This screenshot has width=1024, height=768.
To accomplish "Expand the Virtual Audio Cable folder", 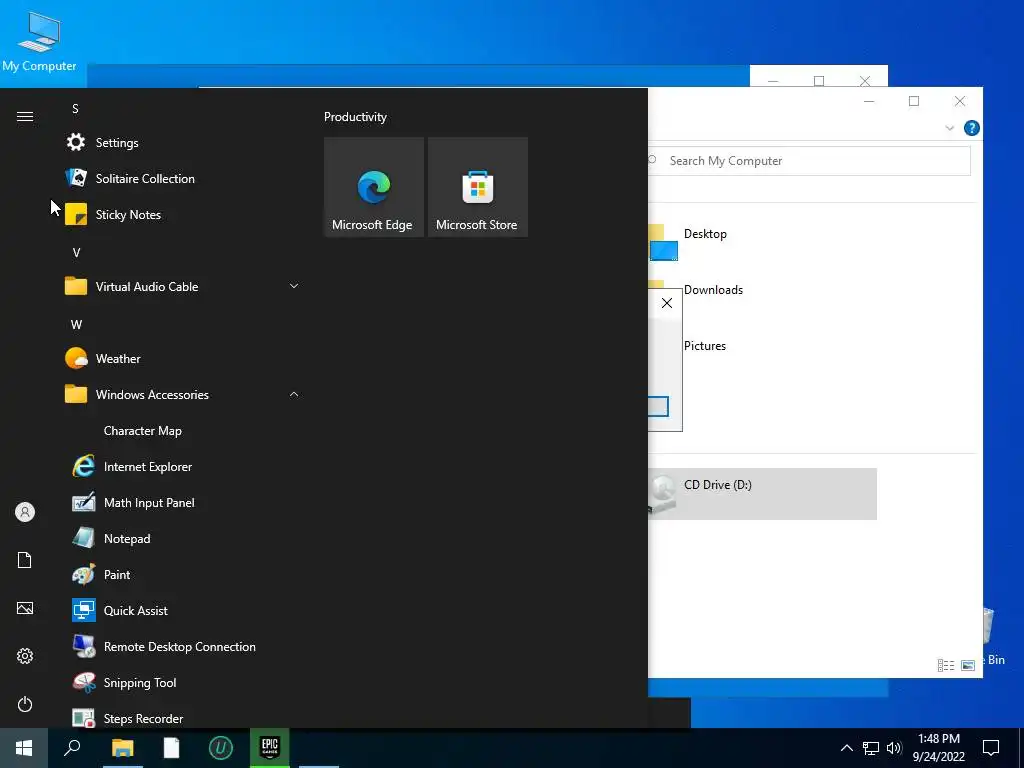I will [x=183, y=286].
